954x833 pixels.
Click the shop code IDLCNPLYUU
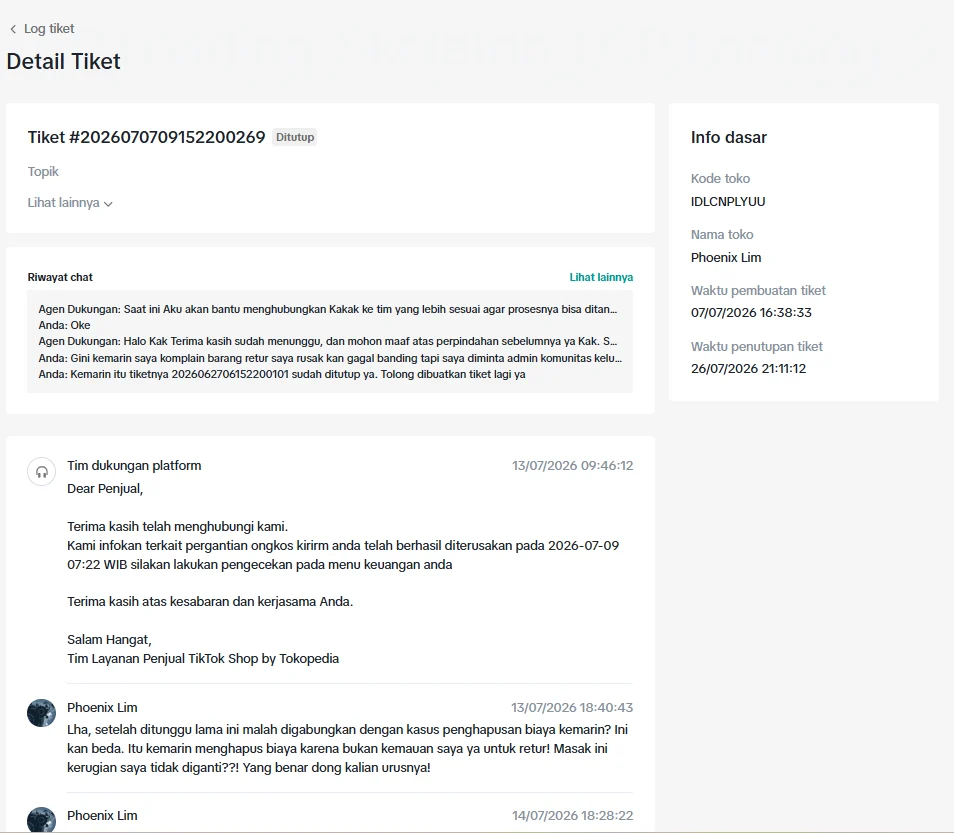tap(728, 201)
